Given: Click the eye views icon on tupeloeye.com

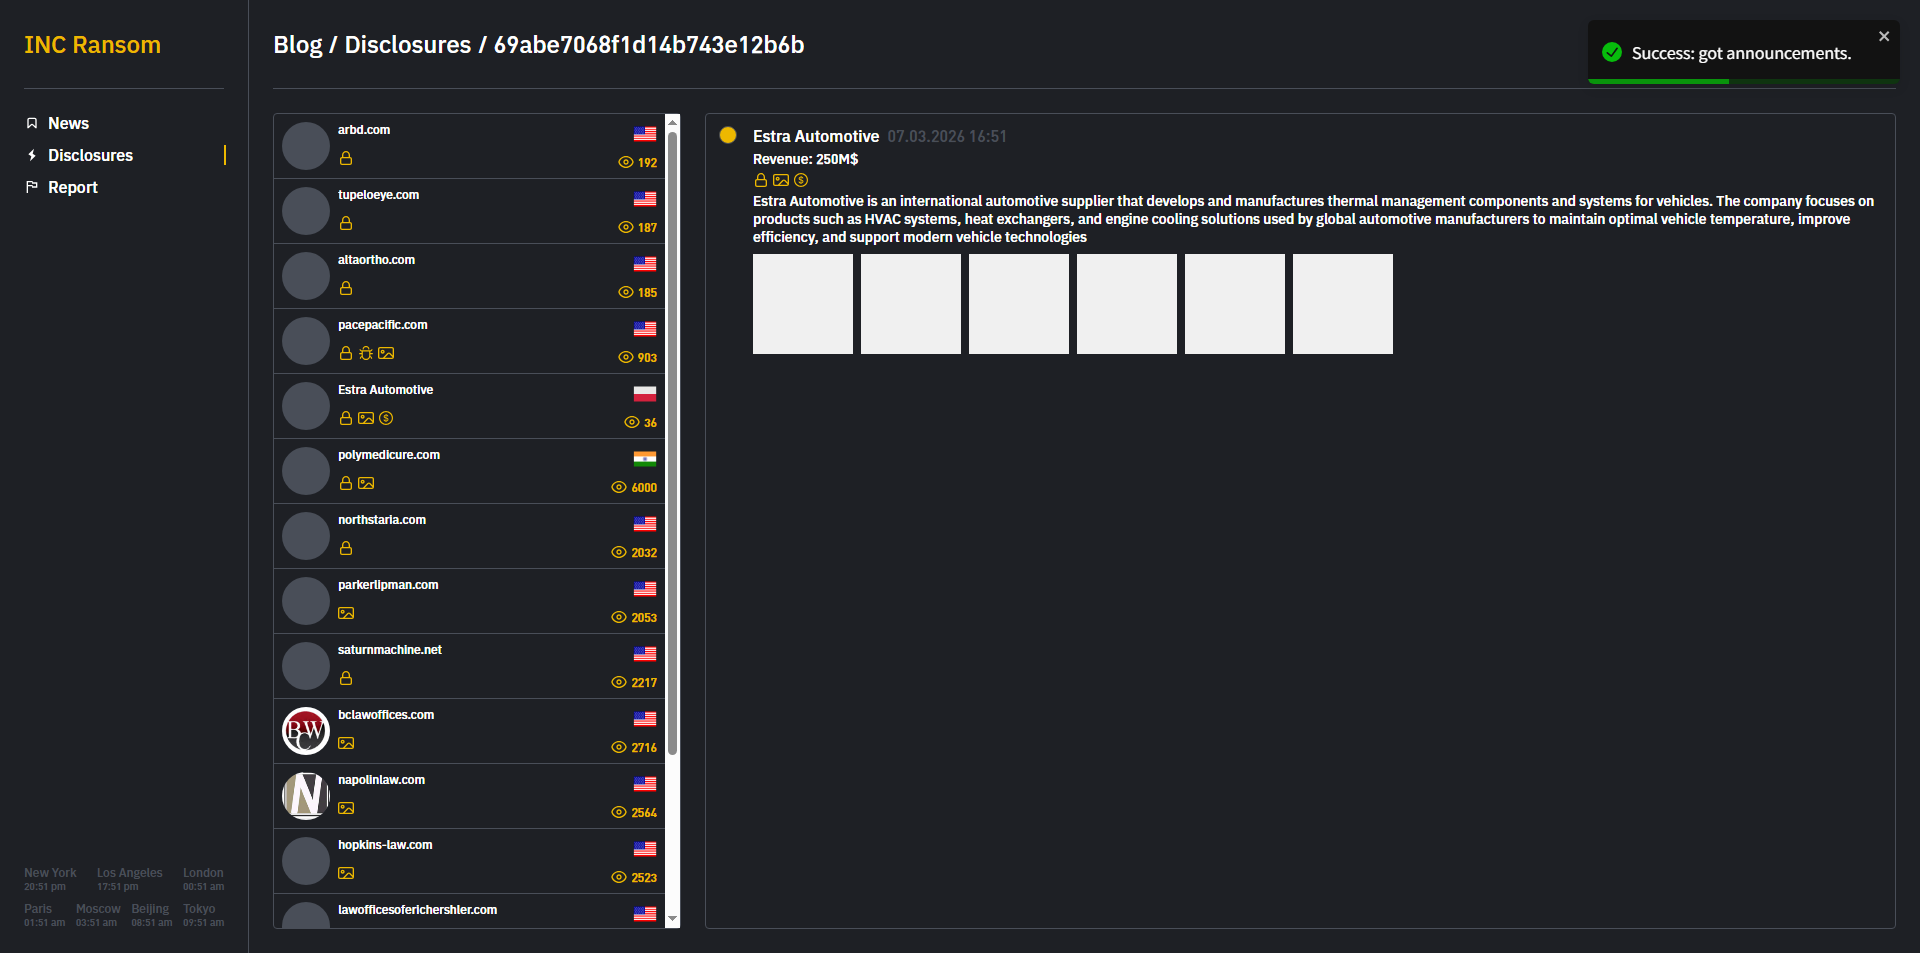Looking at the screenshot, I should click(625, 228).
